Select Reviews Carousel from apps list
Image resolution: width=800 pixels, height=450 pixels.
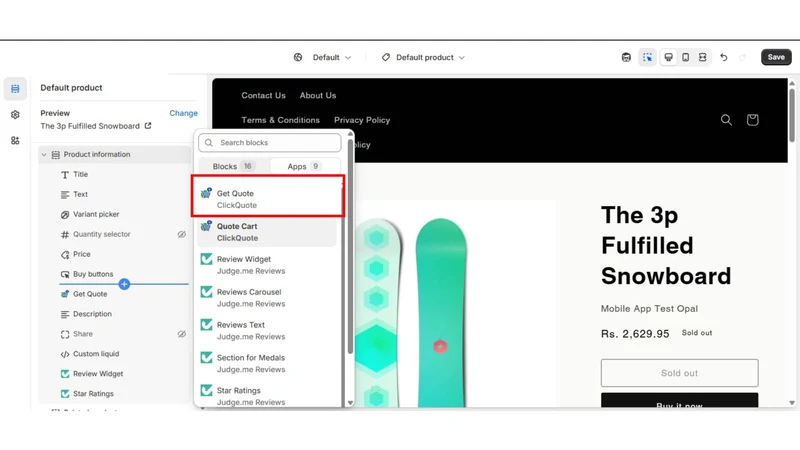tap(267, 297)
